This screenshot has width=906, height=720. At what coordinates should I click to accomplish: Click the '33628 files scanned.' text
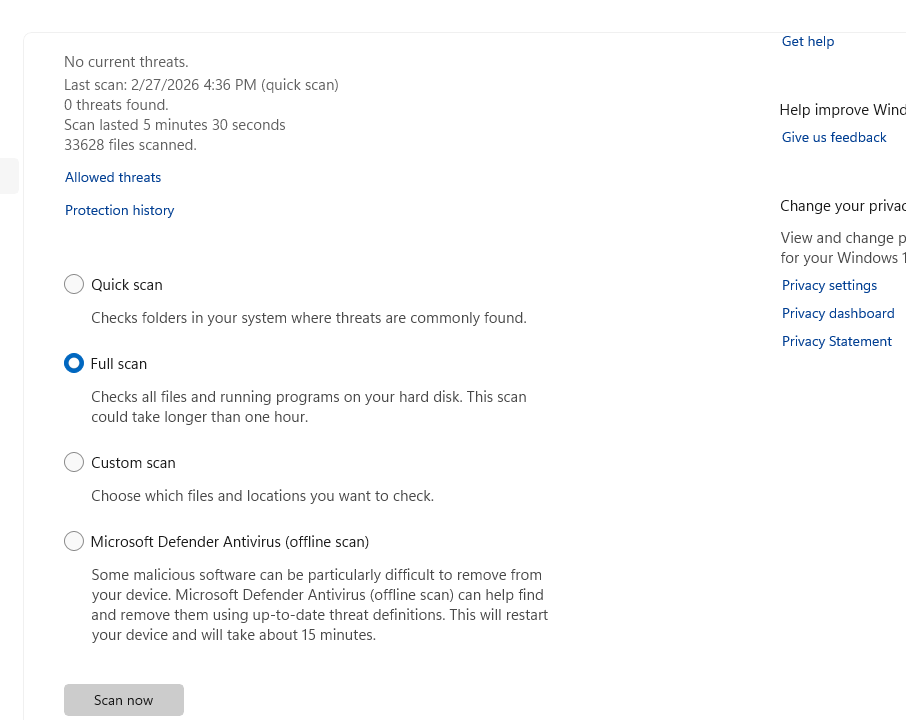[x=130, y=145]
